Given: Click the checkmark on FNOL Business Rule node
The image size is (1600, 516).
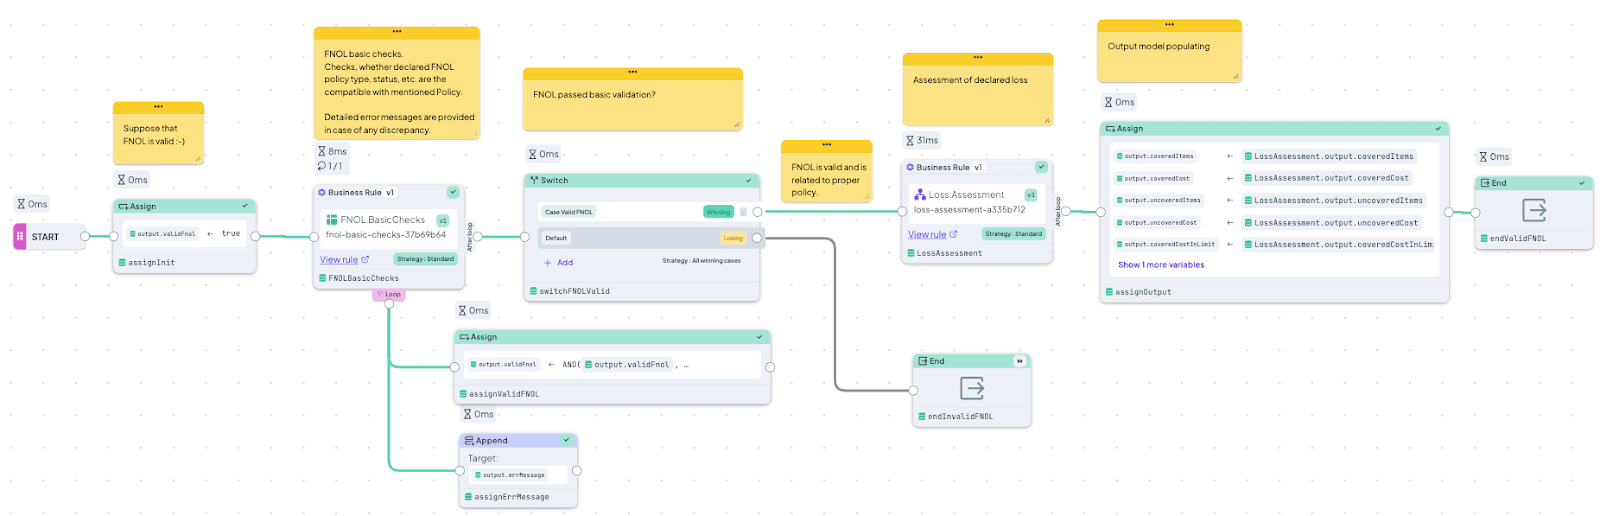Looking at the screenshot, I should click(453, 192).
